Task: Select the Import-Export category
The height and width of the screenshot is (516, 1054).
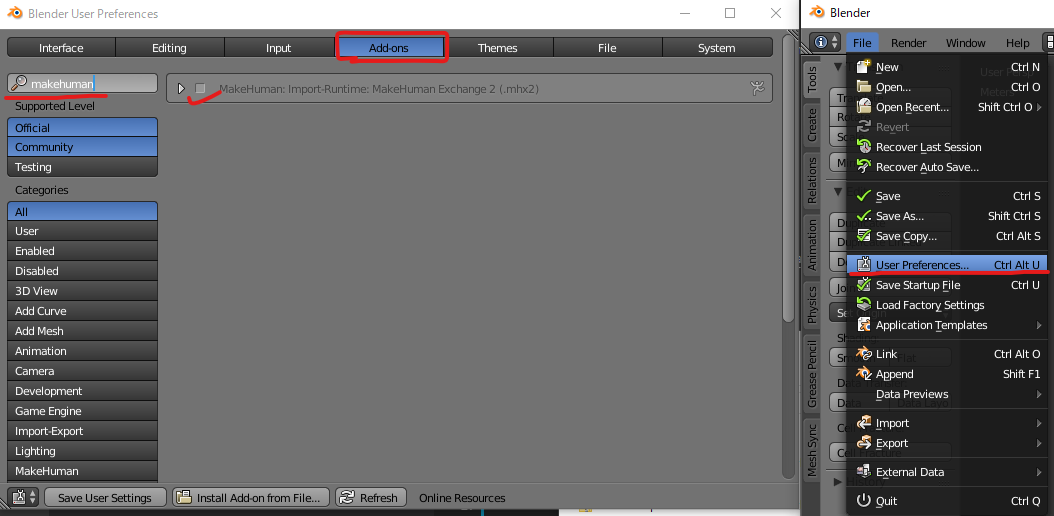Action: pyautogui.click(x=83, y=431)
